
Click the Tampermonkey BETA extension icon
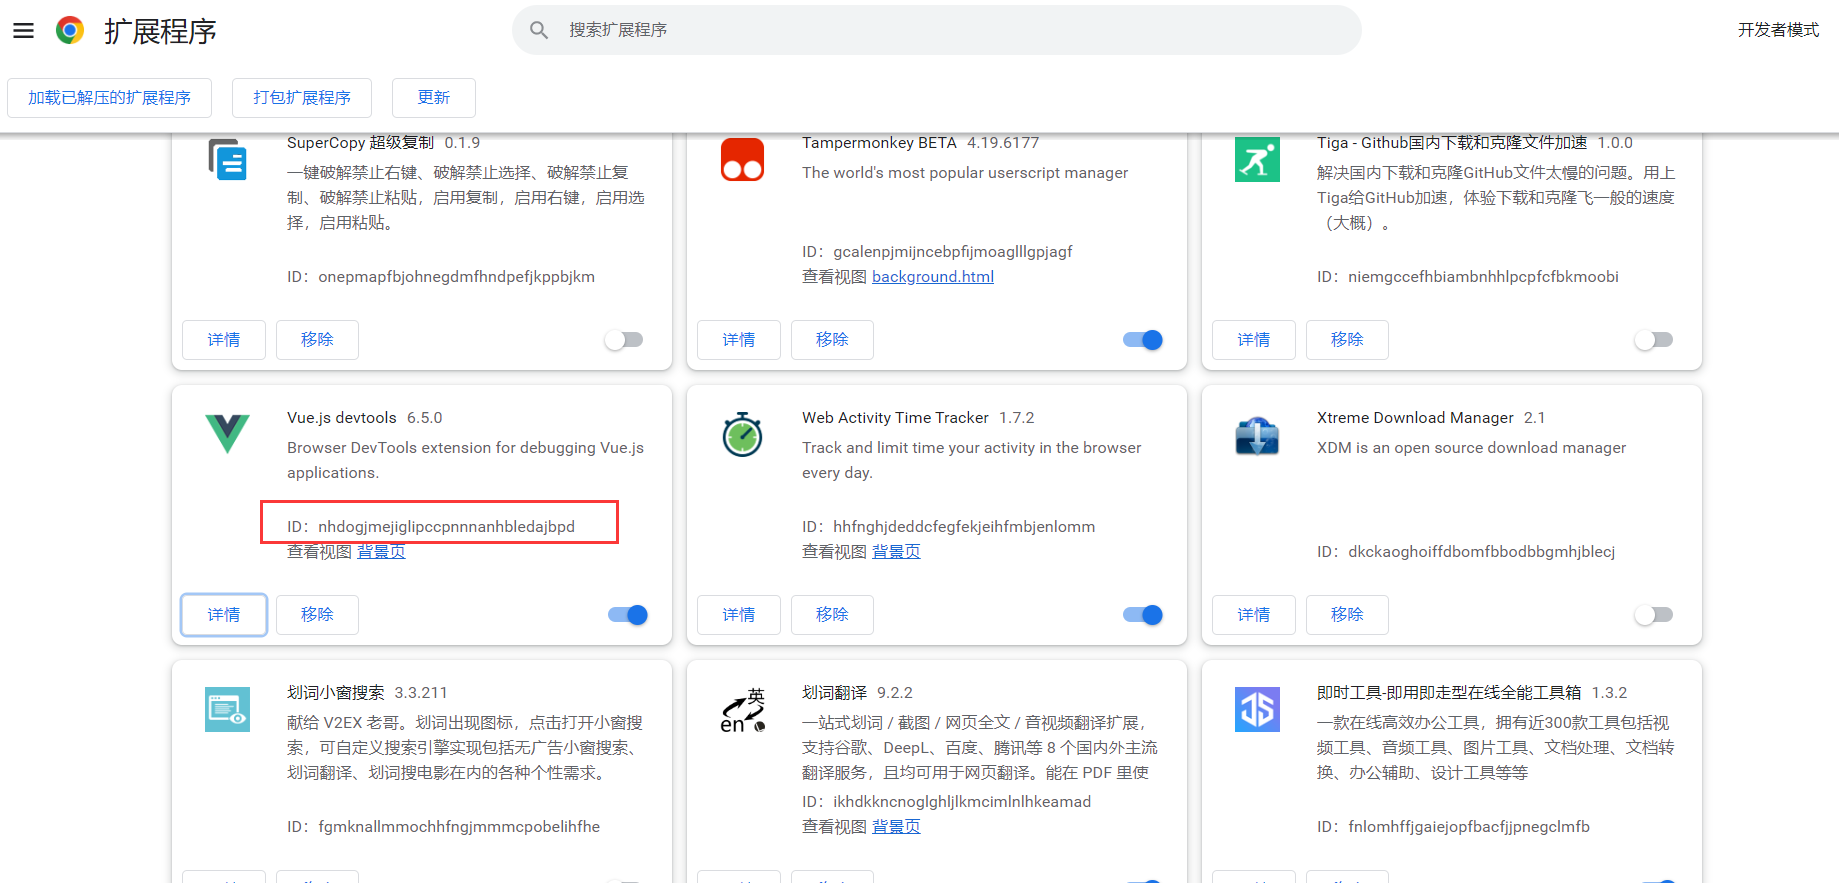click(742, 159)
